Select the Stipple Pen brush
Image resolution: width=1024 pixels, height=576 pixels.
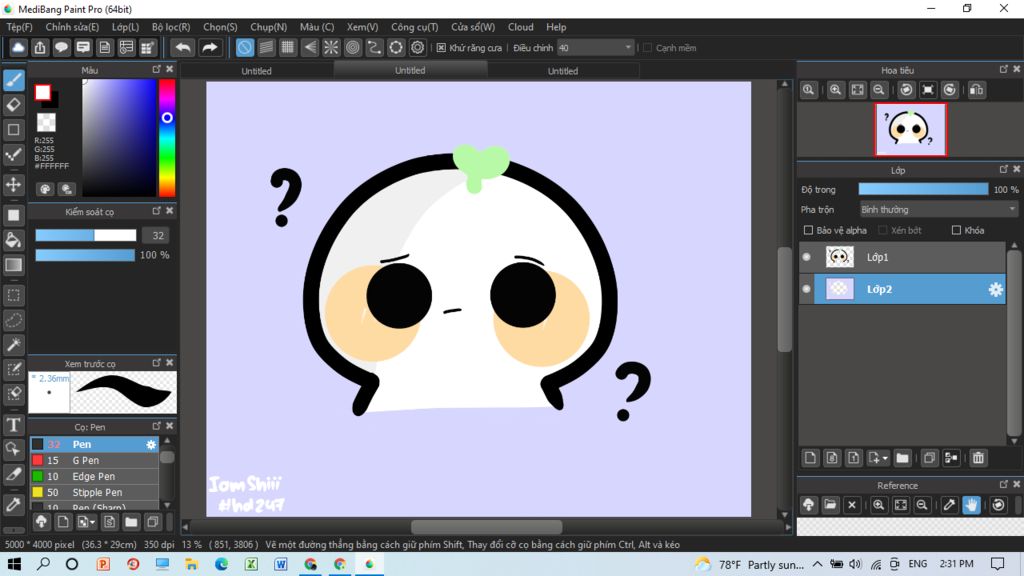(x=94, y=492)
